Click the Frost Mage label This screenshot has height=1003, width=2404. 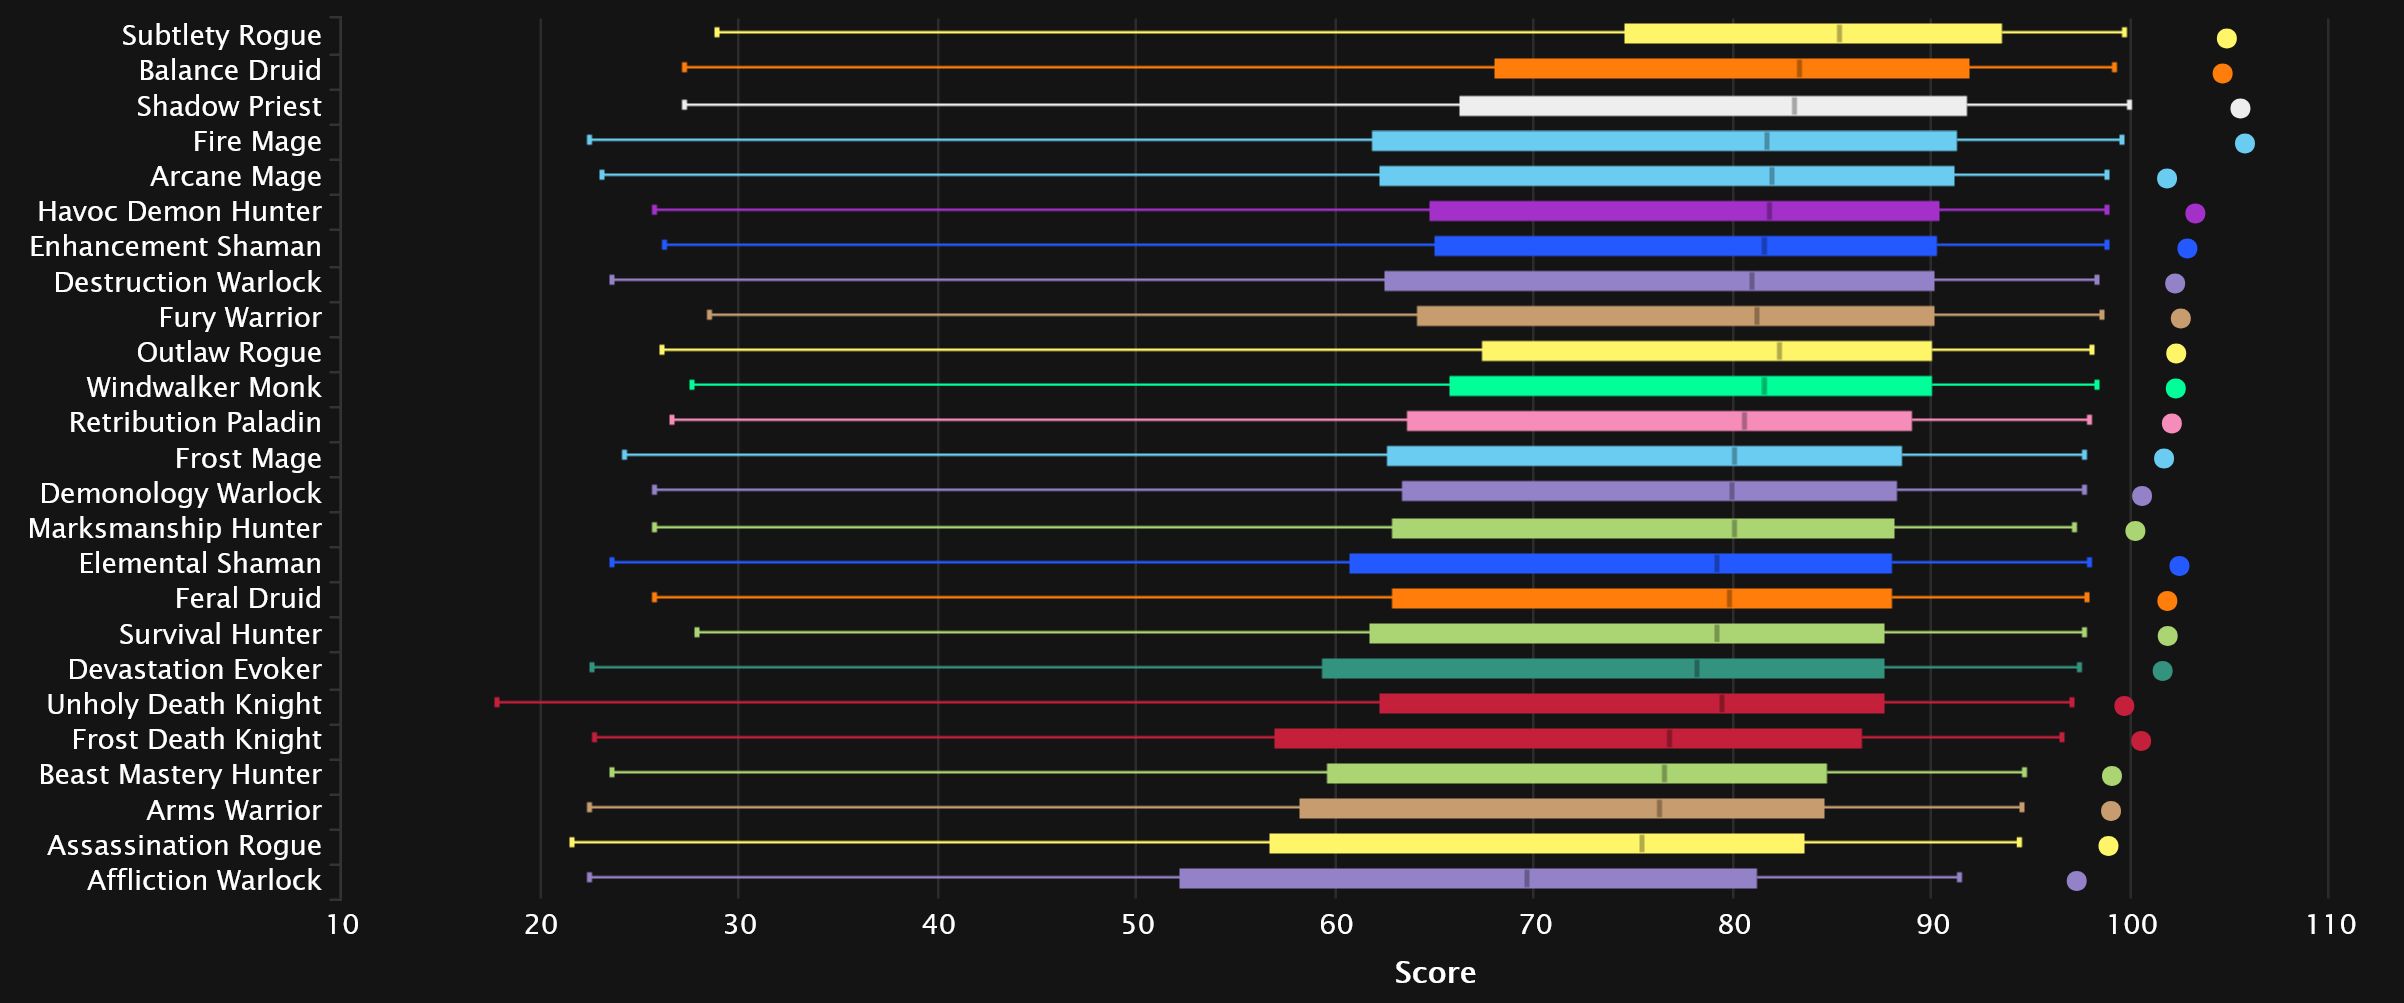(x=248, y=458)
